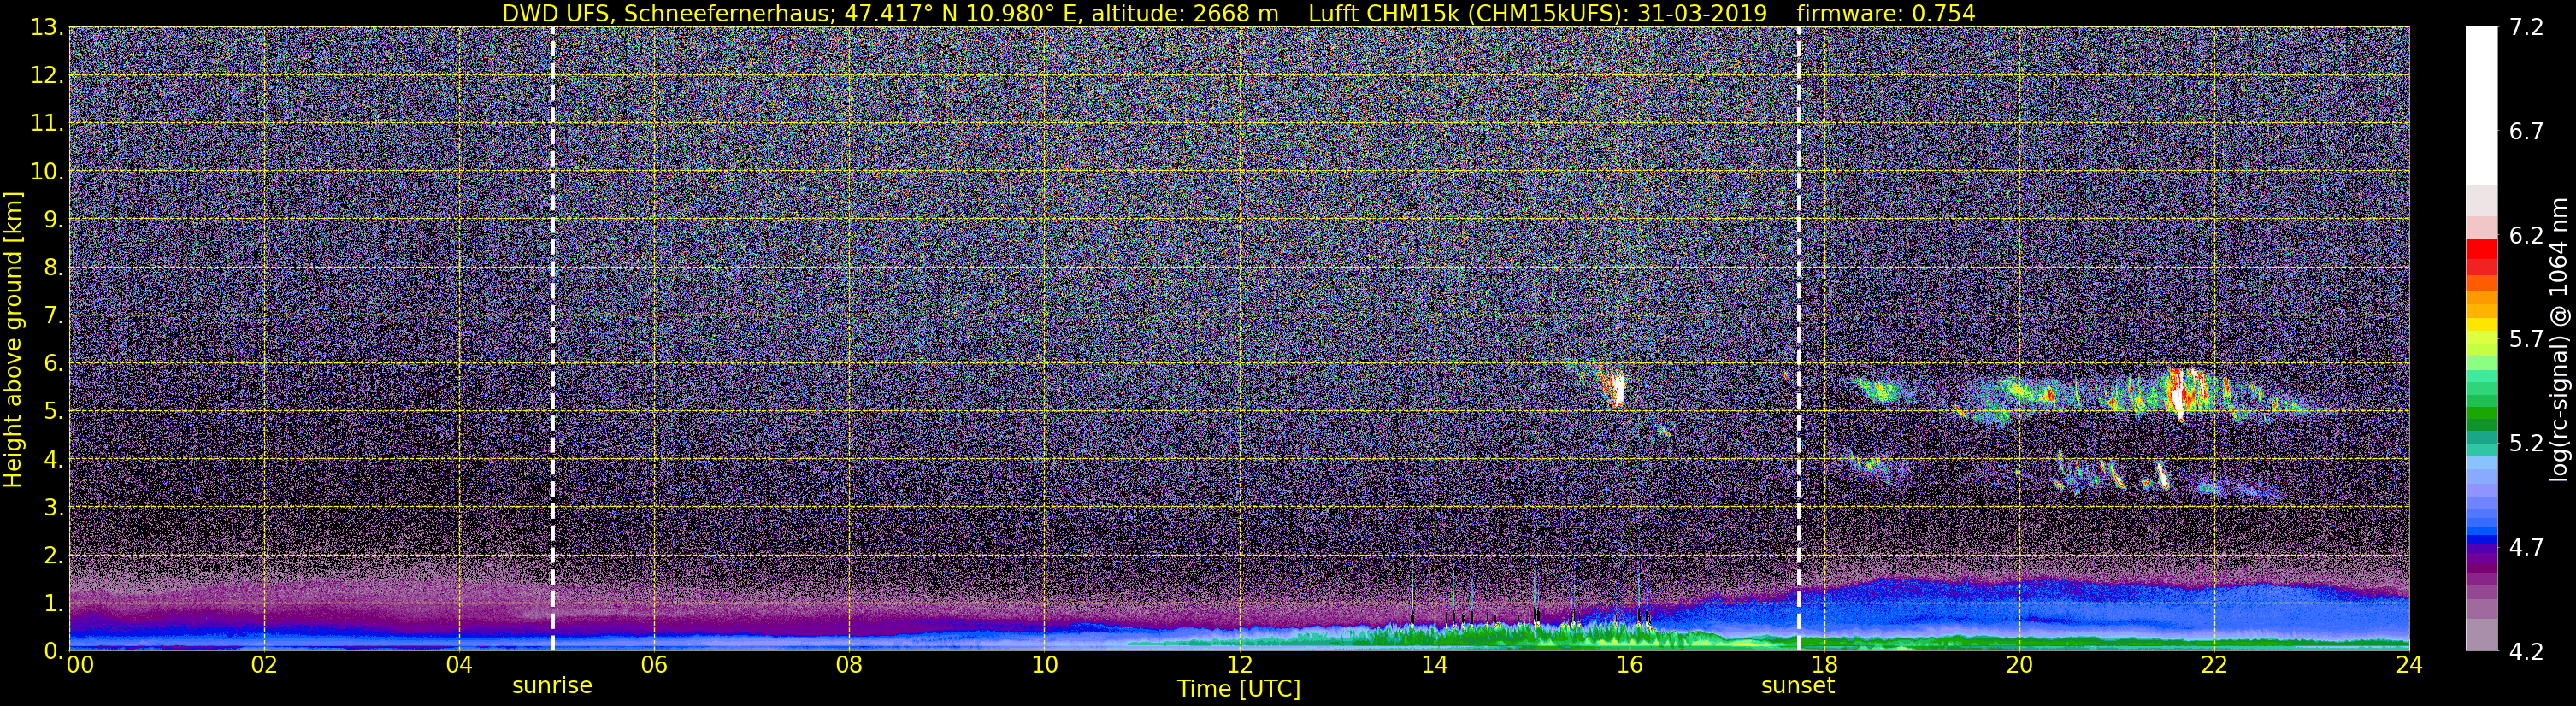Click time axis tick '04'
This screenshot has width=2576, height=706.
click(x=459, y=665)
